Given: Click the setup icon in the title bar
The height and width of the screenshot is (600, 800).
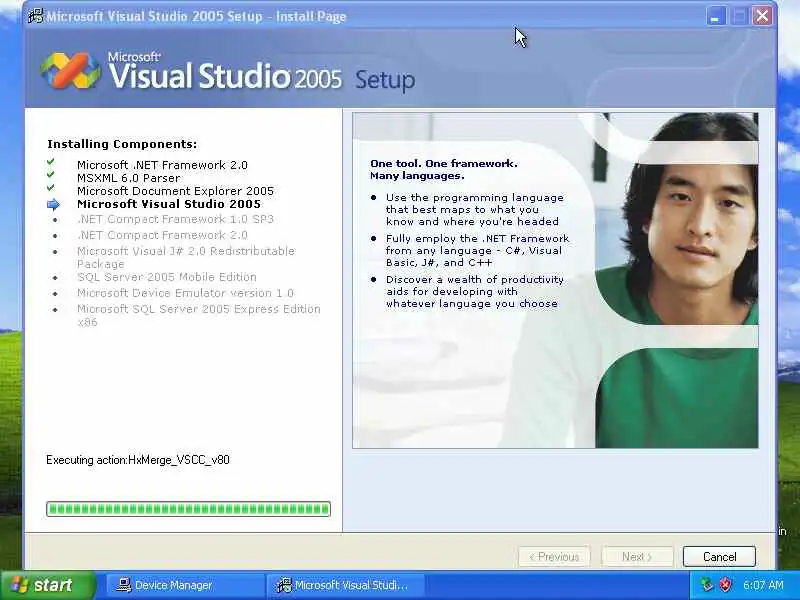Looking at the screenshot, I should pyautogui.click(x=36, y=16).
